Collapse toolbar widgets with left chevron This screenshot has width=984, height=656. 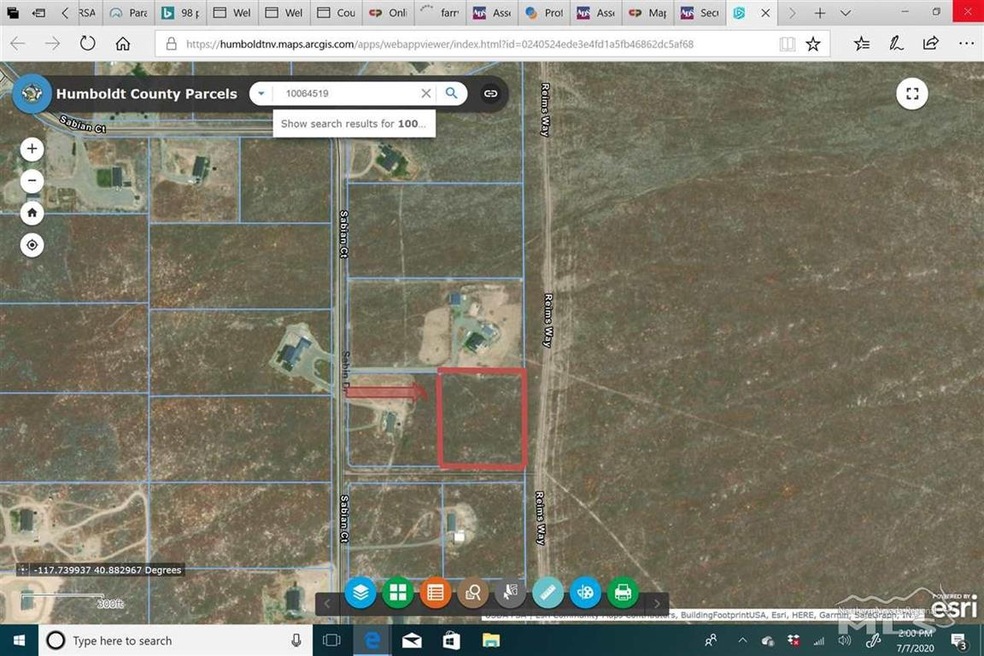[327, 603]
